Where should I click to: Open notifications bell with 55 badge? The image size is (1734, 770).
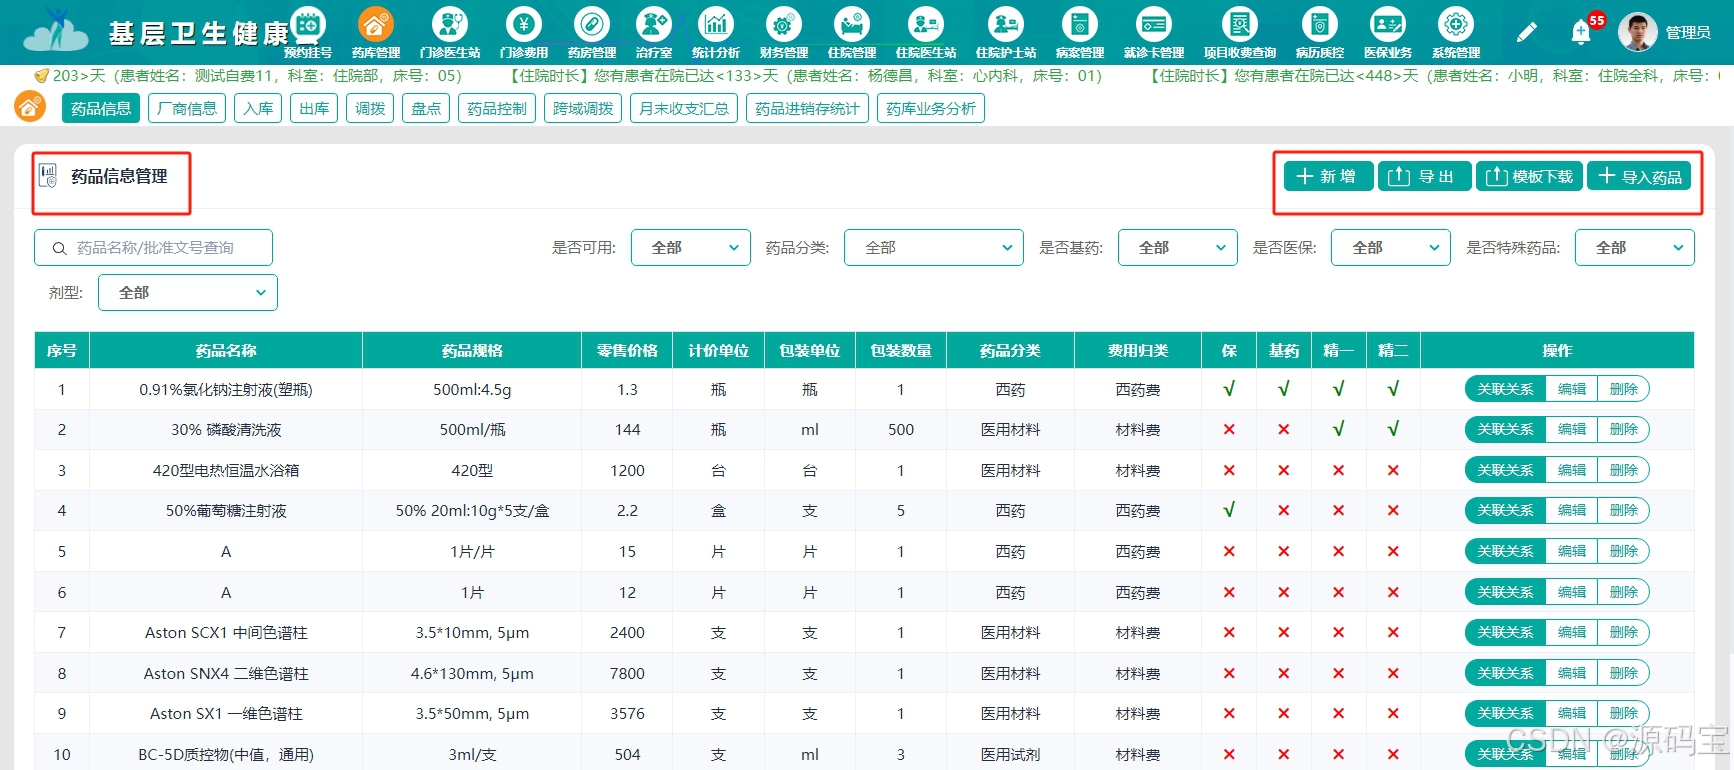[1582, 32]
